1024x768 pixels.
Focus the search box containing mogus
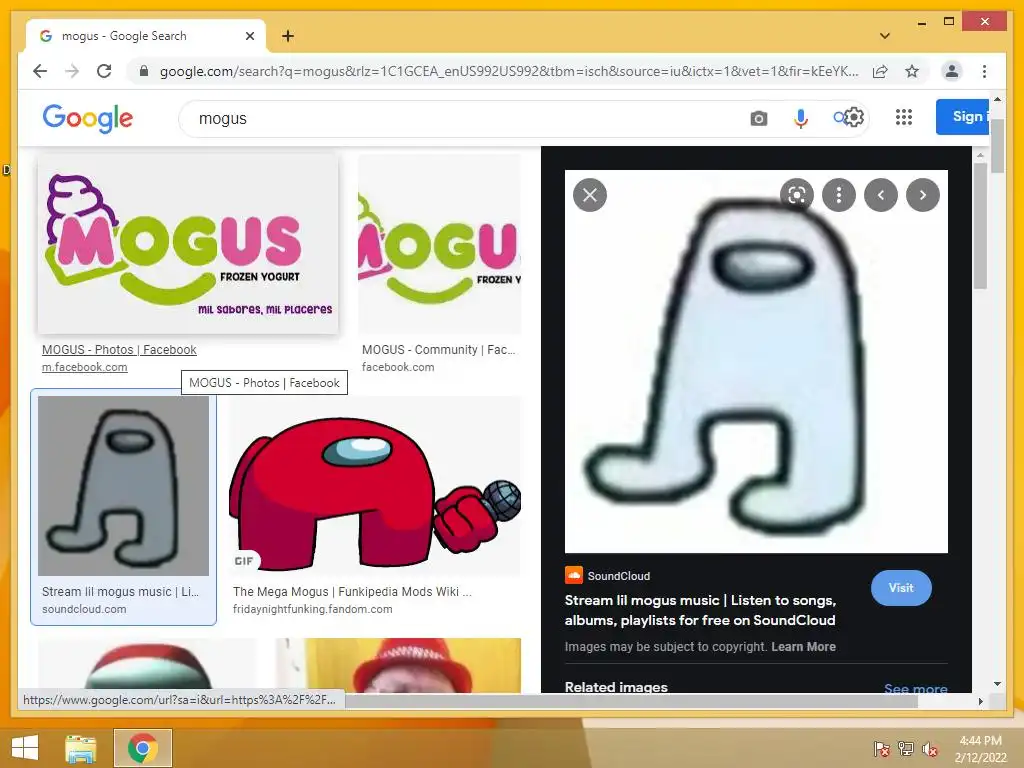point(457,118)
